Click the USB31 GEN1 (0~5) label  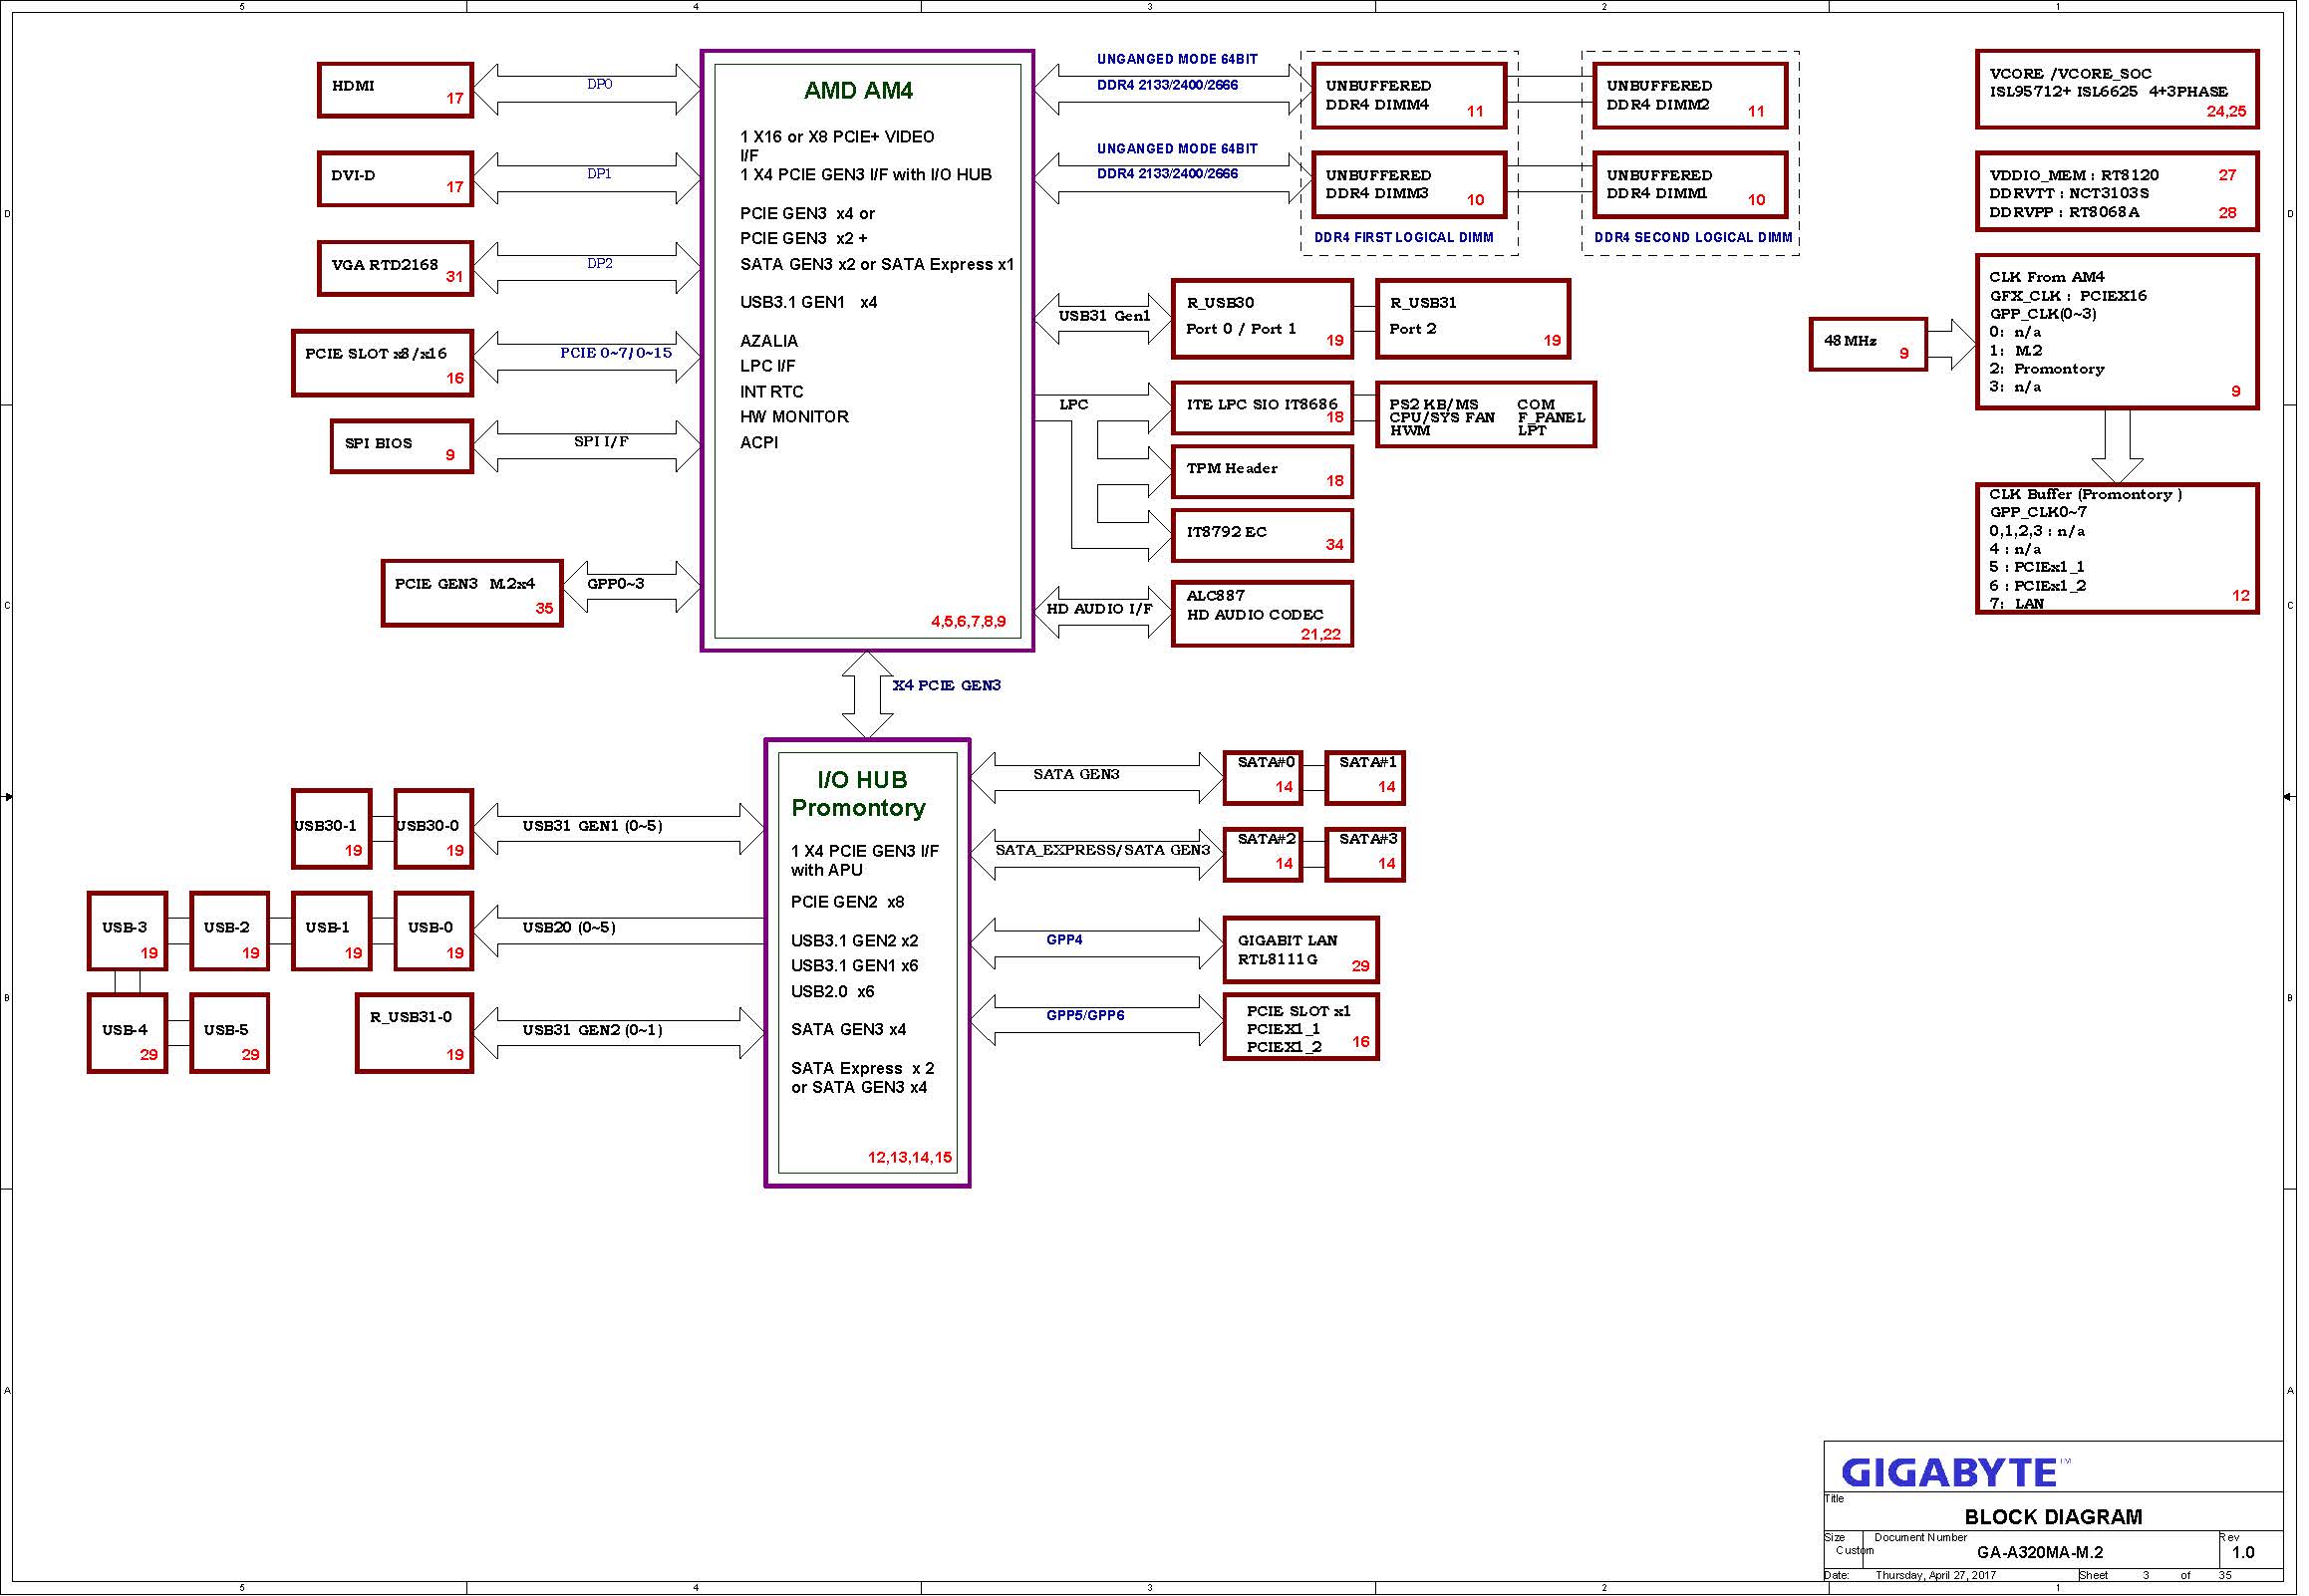tap(595, 828)
